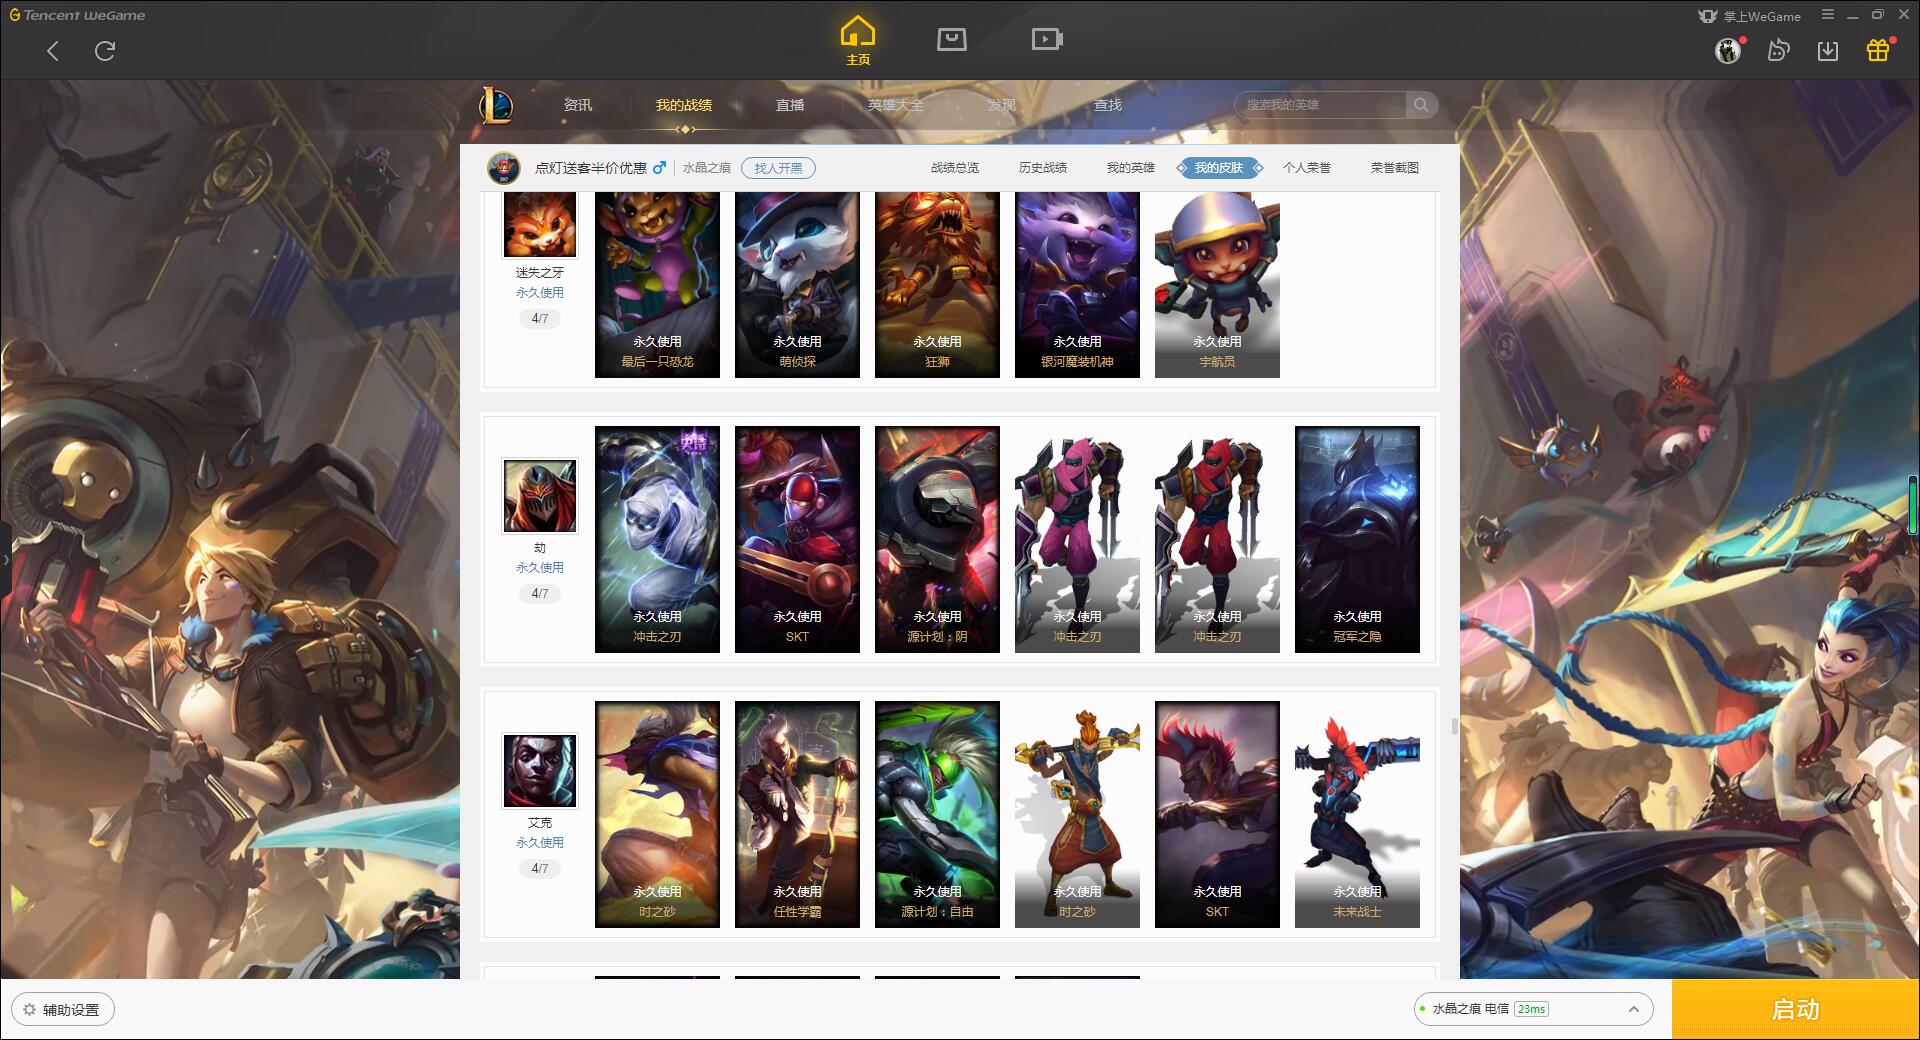Click the skin list vertical scrollbar

1454,725
